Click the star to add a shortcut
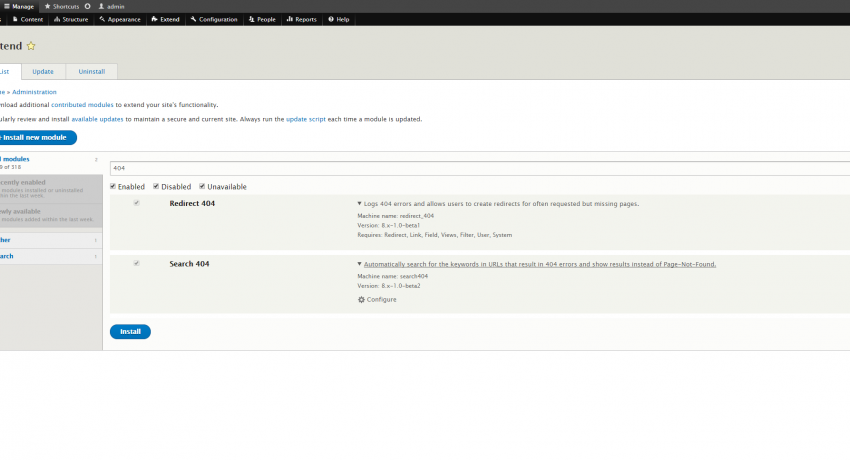The image size is (850, 460). [x=31, y=46]
